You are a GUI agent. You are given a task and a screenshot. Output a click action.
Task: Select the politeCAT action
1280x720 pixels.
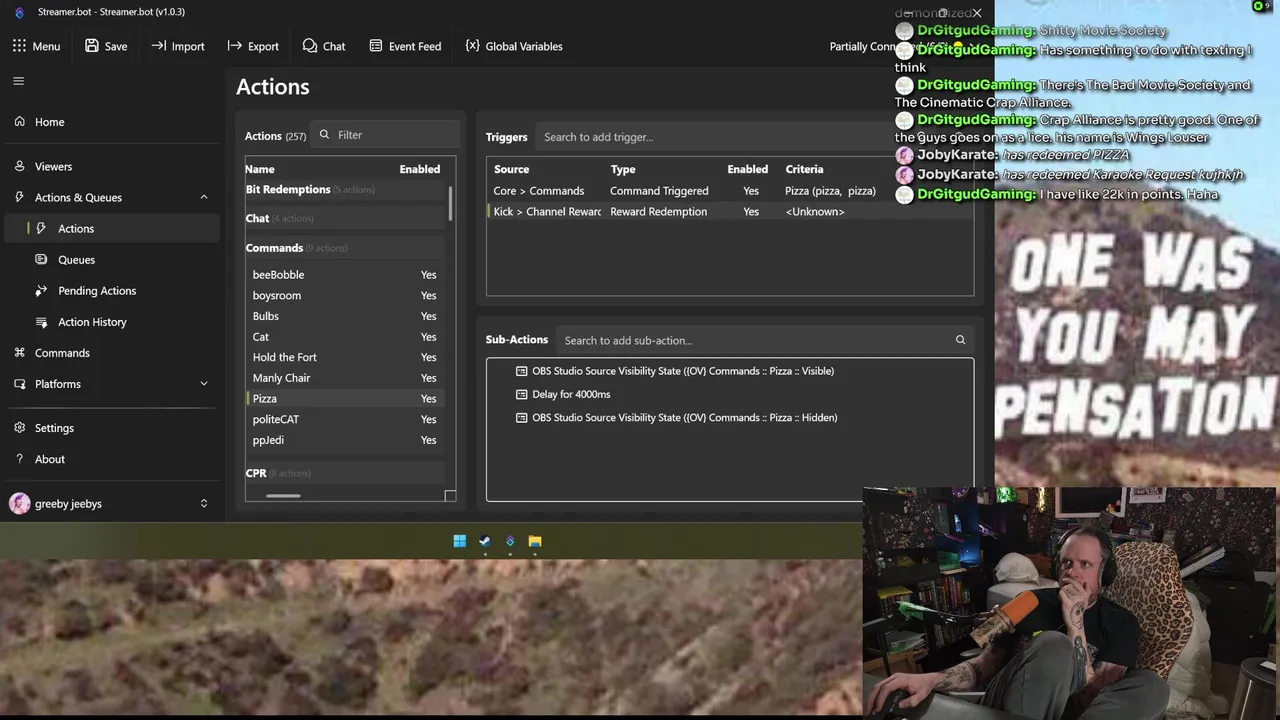(346, 419)
